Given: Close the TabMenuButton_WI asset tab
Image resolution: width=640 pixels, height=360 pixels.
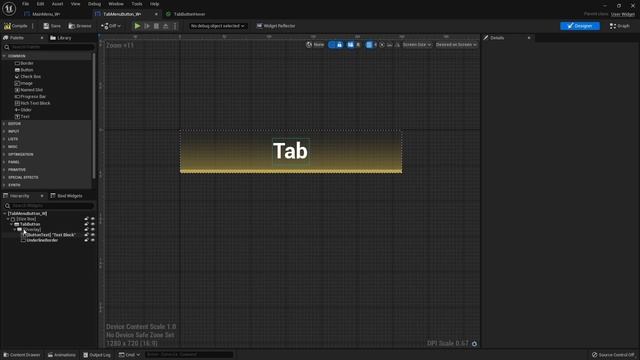Looking at the screenshot, I should point(156,14).
